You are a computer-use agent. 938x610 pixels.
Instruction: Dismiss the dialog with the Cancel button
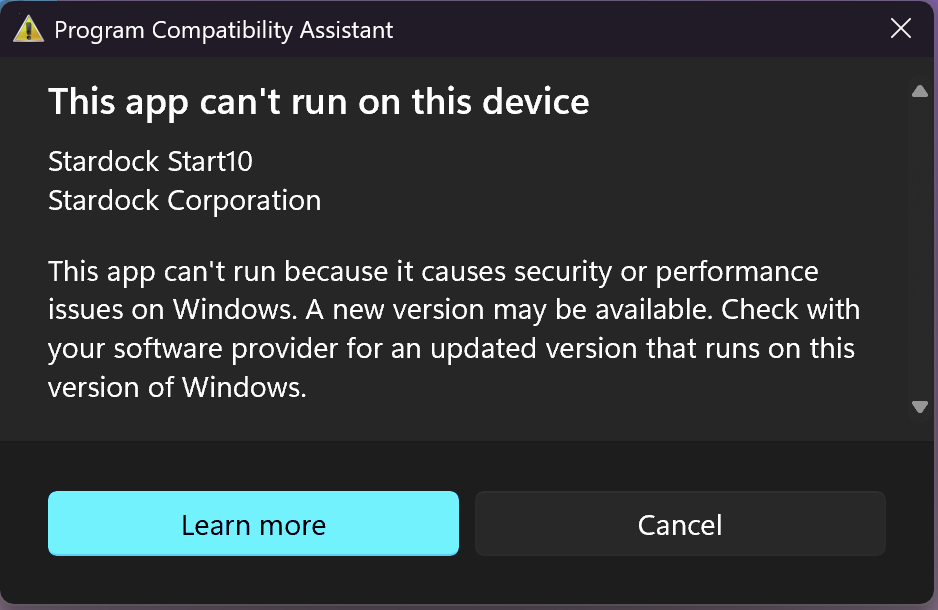(x=680, y=524)
